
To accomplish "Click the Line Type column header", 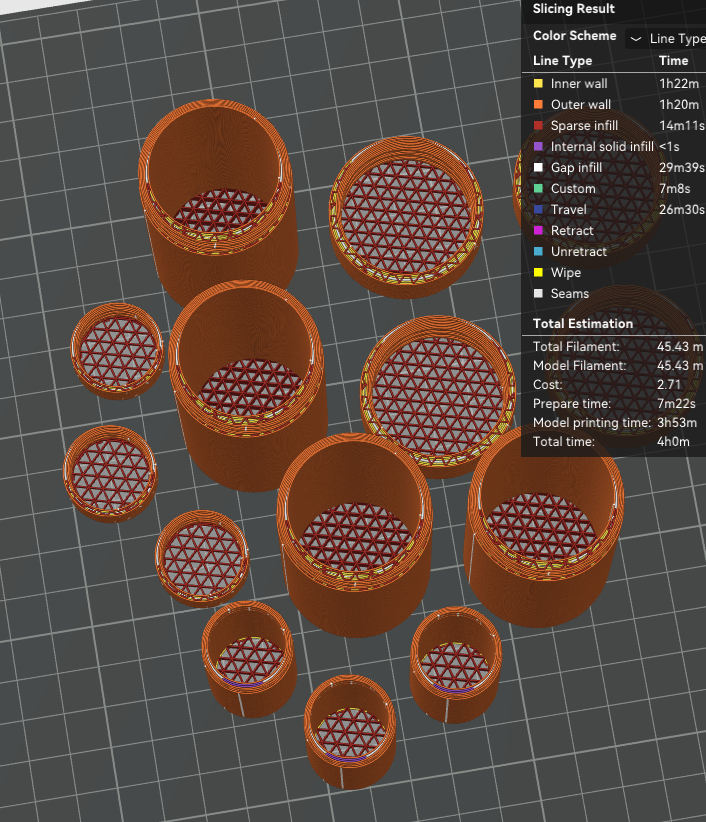I will click(562, 61).
